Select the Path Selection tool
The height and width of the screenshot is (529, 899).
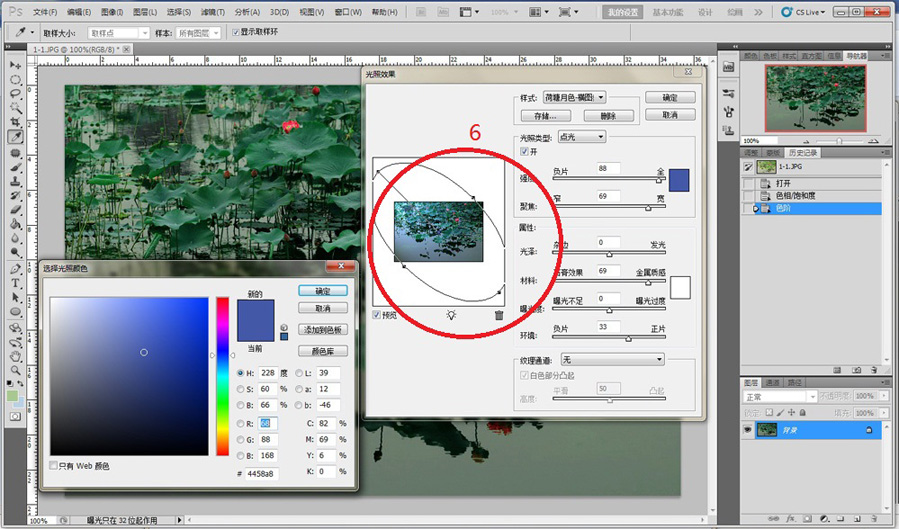(15, 297)
